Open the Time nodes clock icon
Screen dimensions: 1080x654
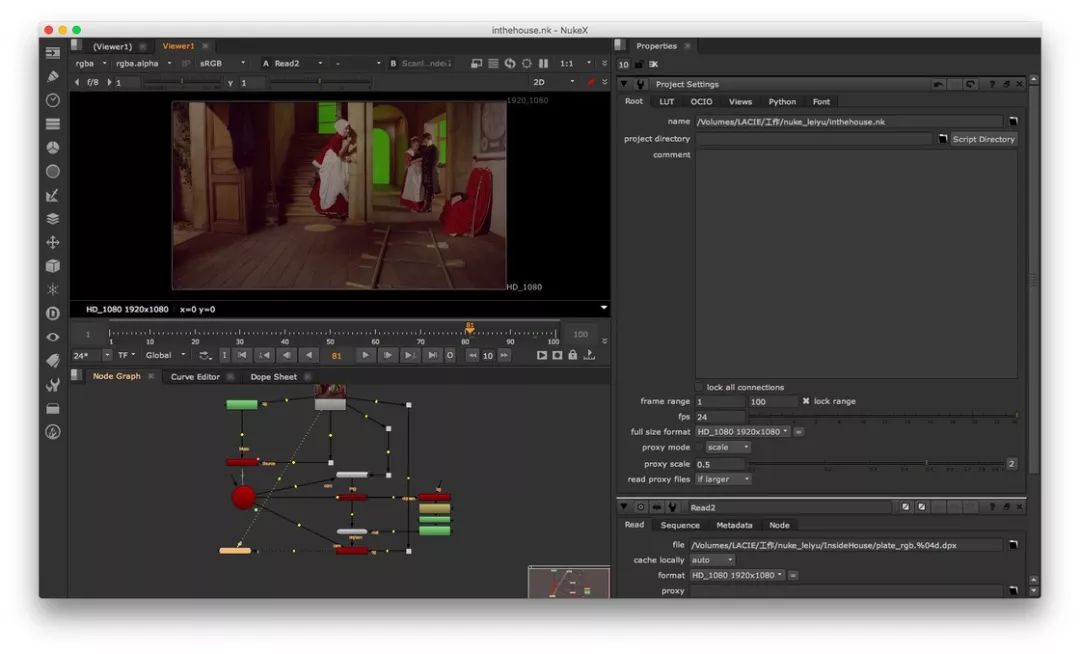click(x=53, y=100)
